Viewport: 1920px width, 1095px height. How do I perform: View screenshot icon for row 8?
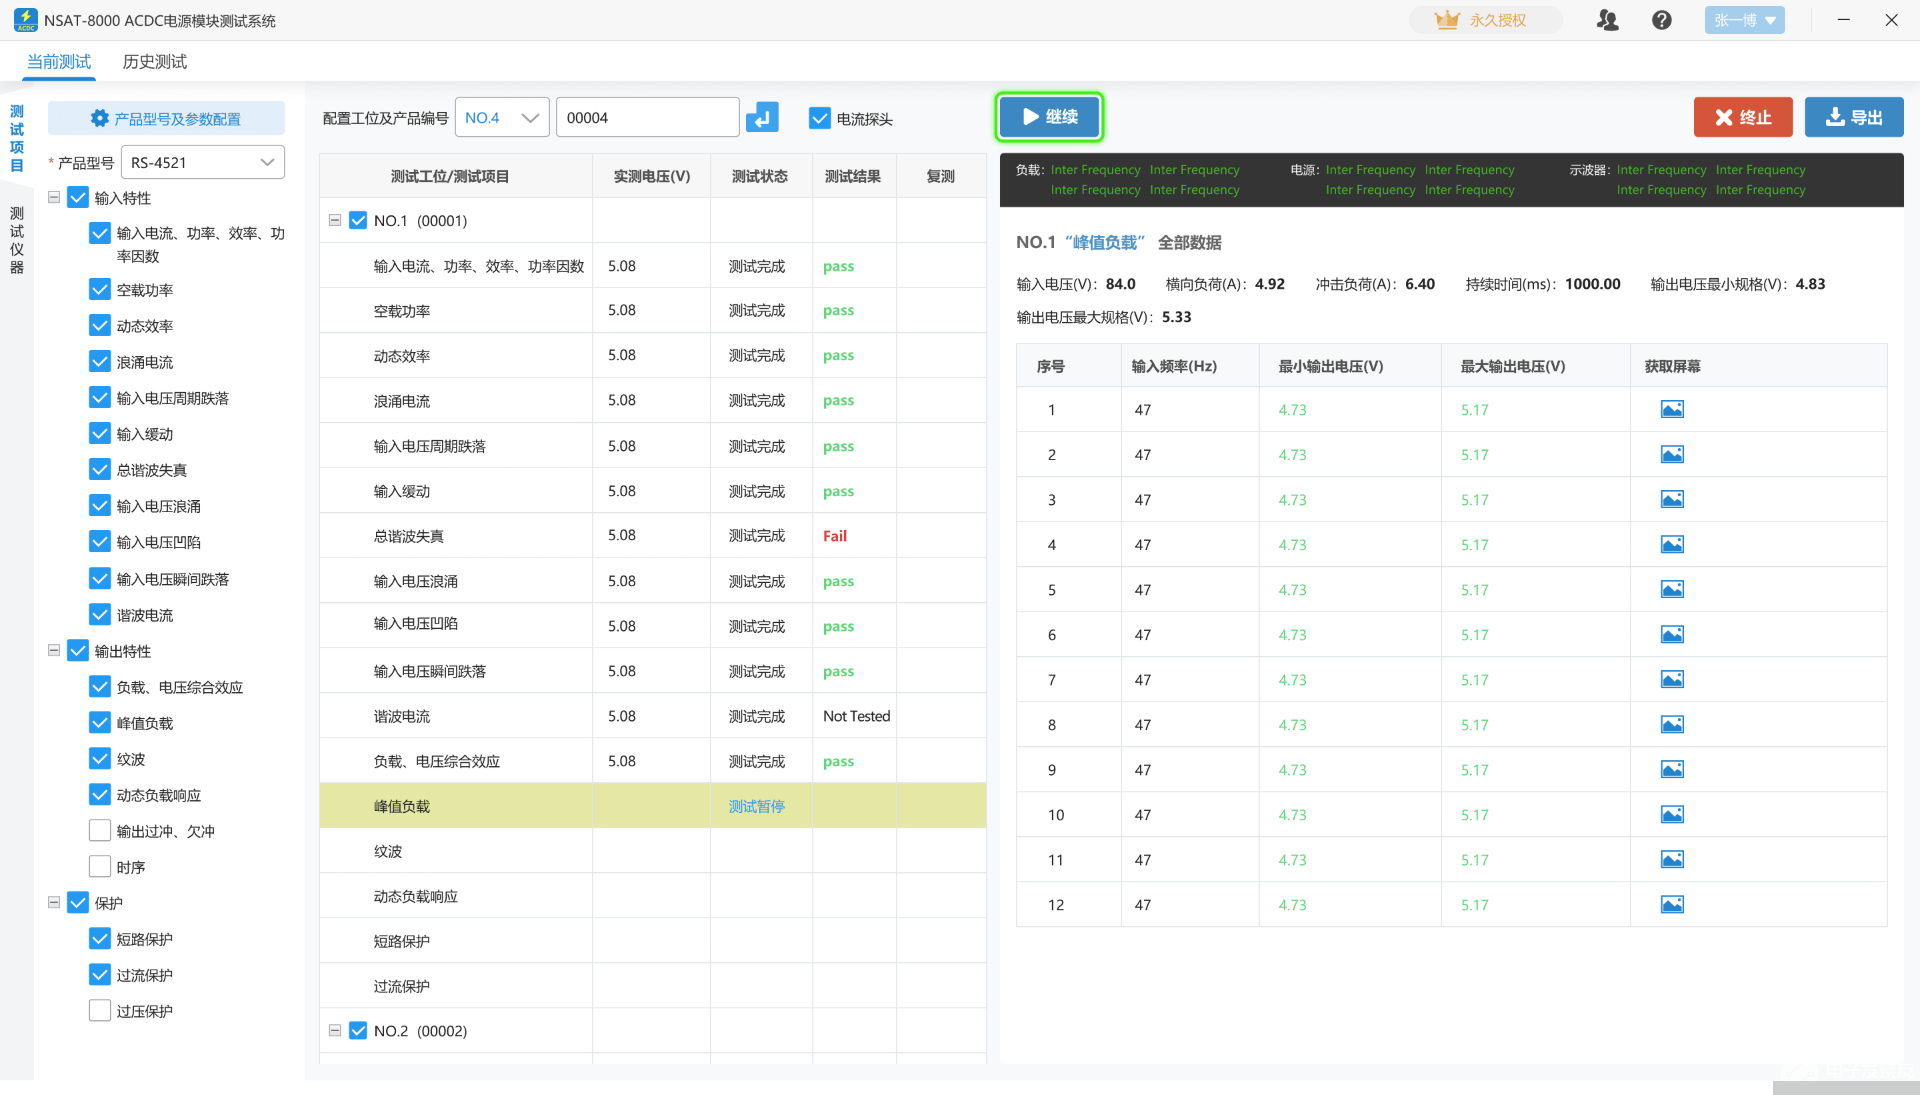pos(1672,724)
